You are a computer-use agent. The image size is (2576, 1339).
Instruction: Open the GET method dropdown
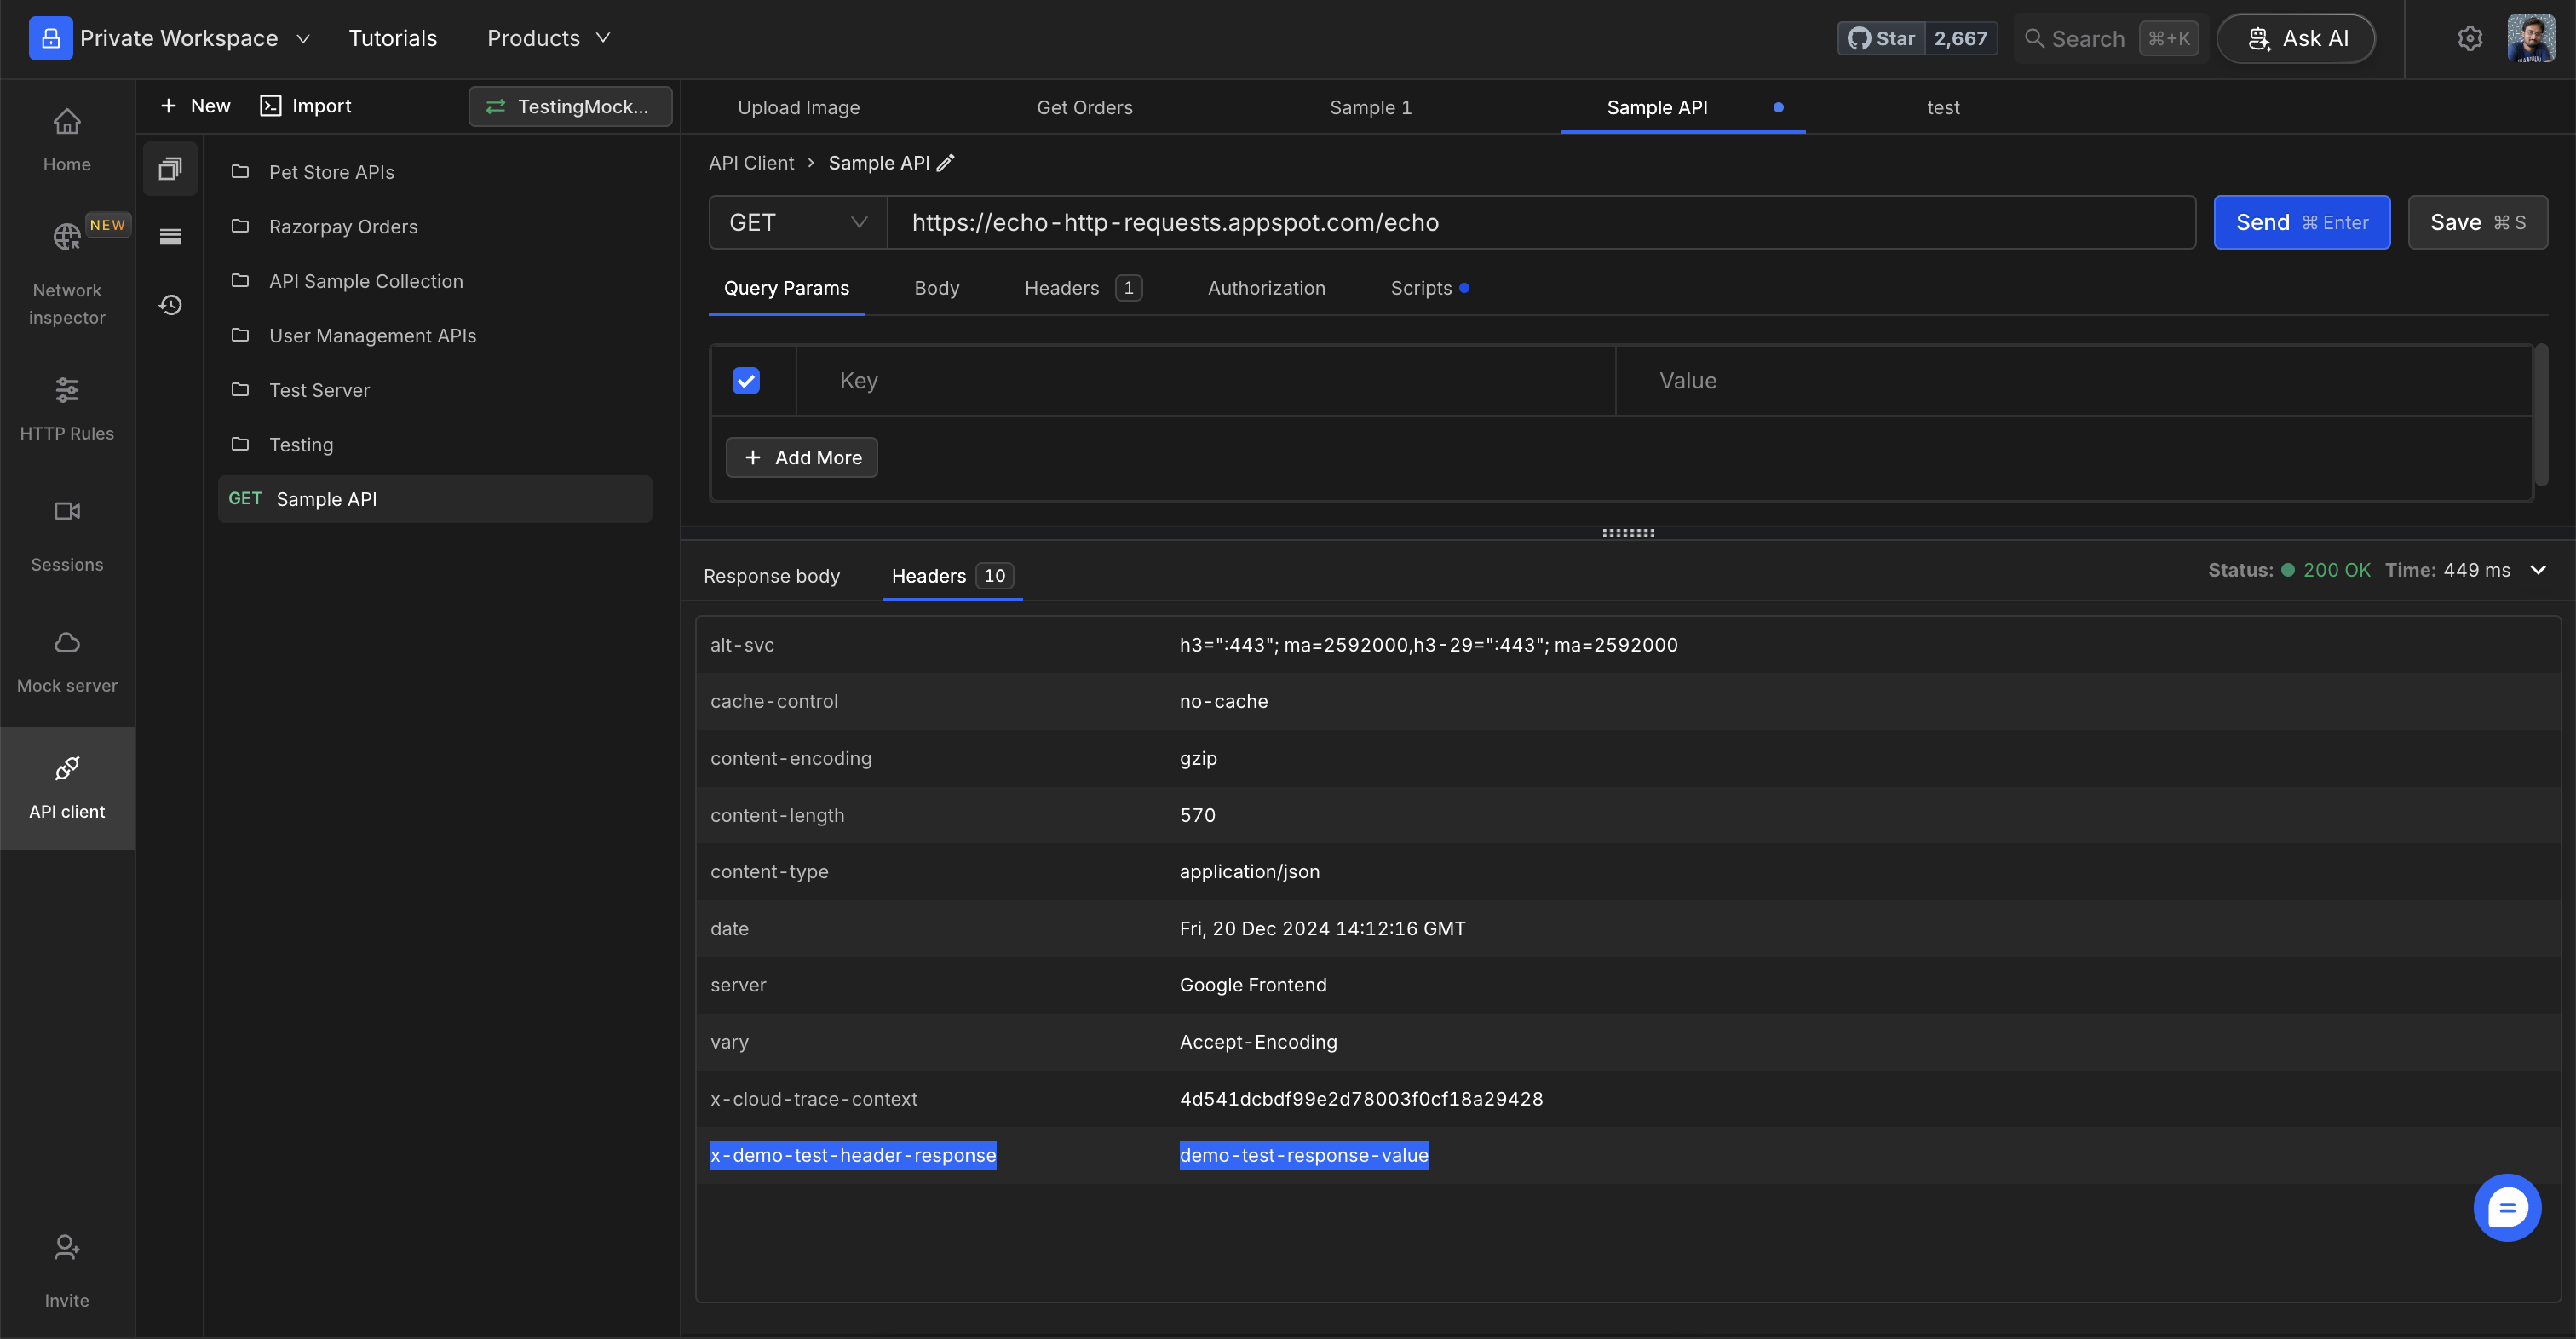797,223
